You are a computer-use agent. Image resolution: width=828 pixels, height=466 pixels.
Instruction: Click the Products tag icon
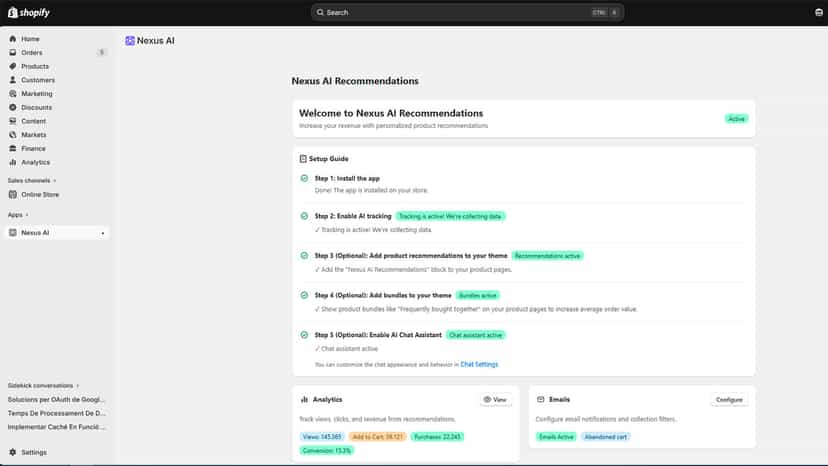[x=13, y=66]
